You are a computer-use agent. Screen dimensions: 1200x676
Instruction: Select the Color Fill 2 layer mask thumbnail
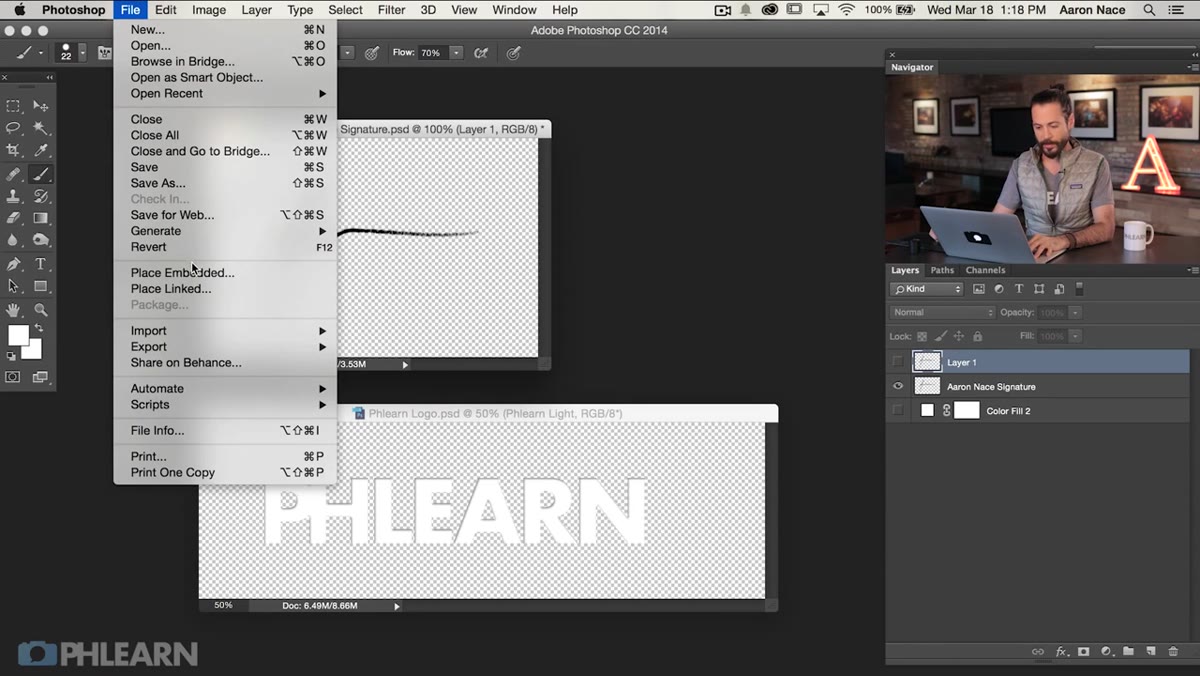coord(967,410)
